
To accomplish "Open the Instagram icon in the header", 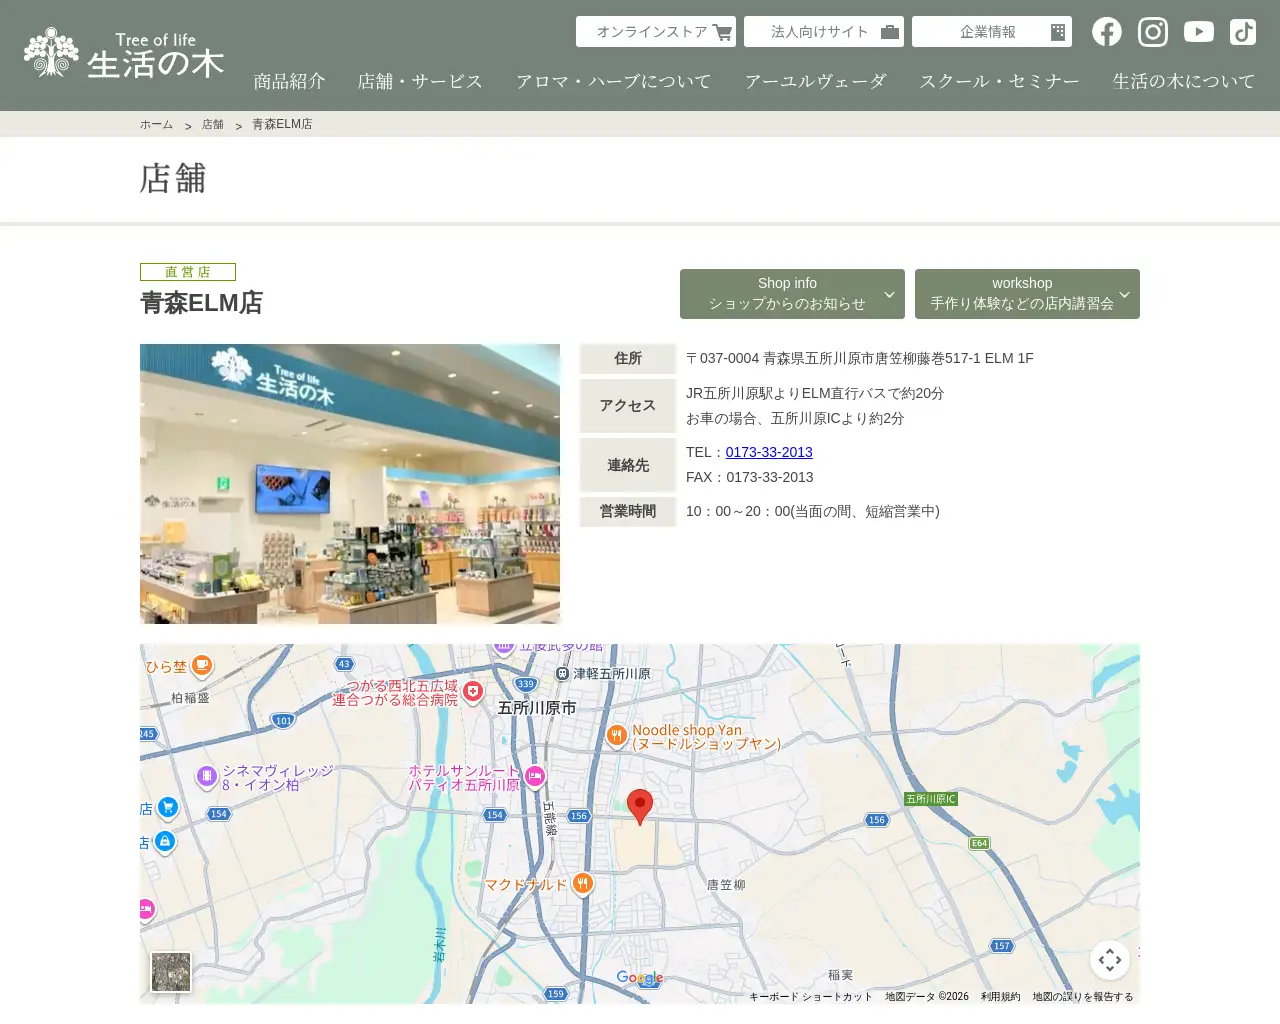I will 1152,31.
